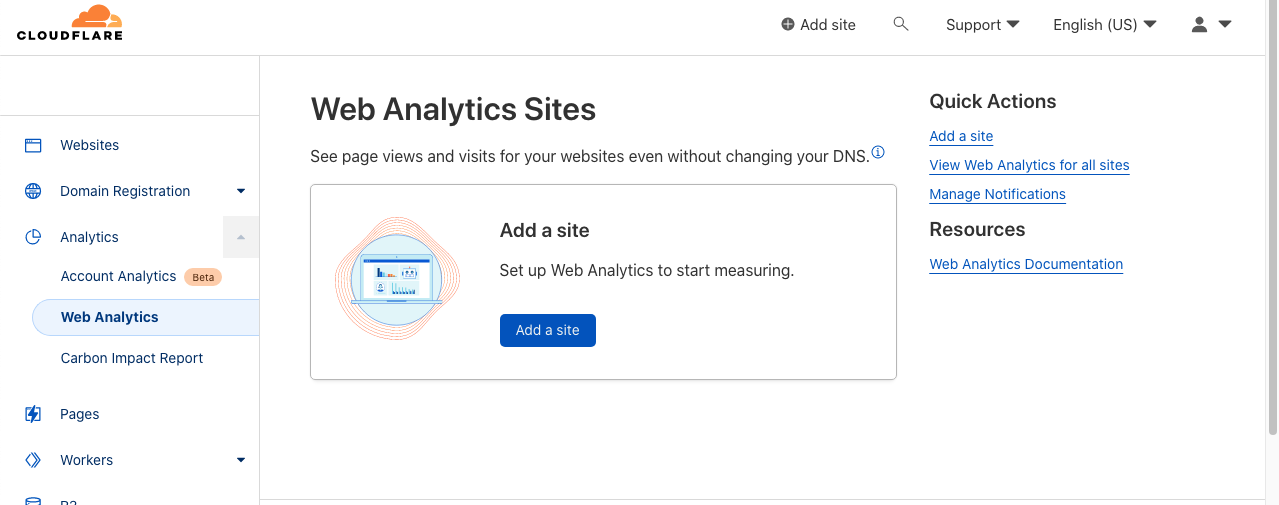Click the info icon after DNS text

878,152
